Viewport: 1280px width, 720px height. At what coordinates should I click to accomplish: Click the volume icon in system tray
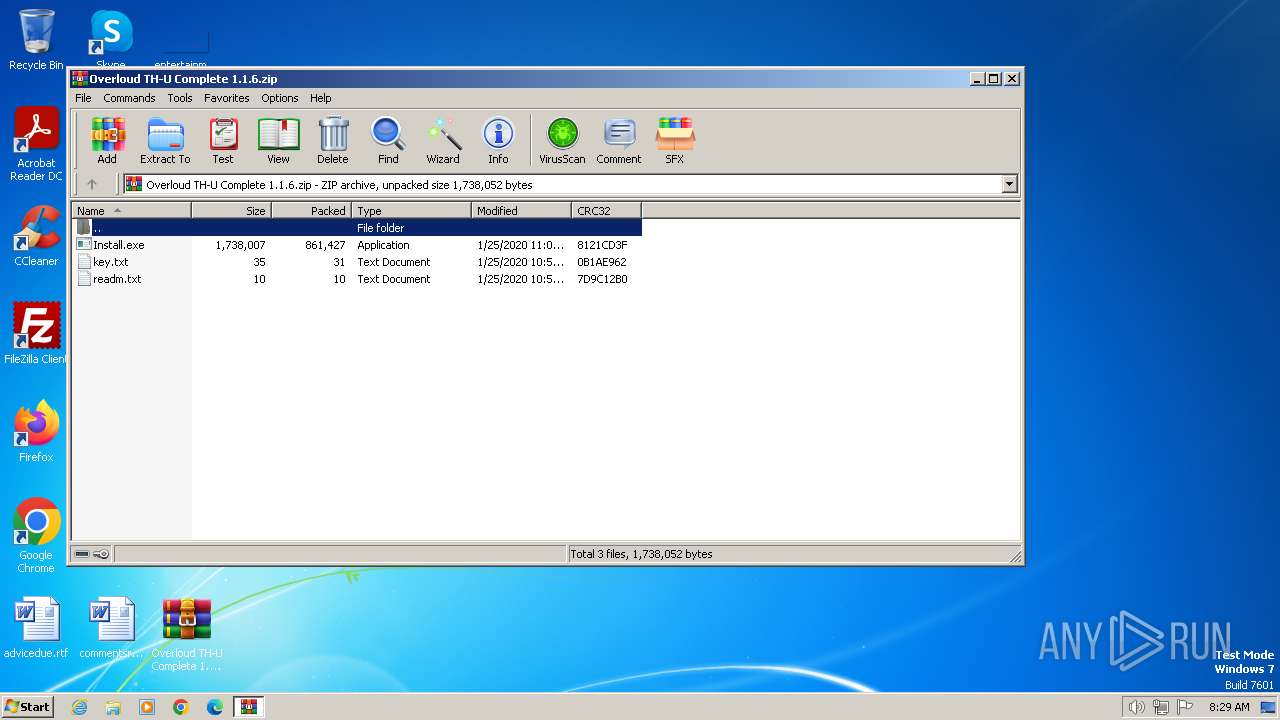[1136, 707]
